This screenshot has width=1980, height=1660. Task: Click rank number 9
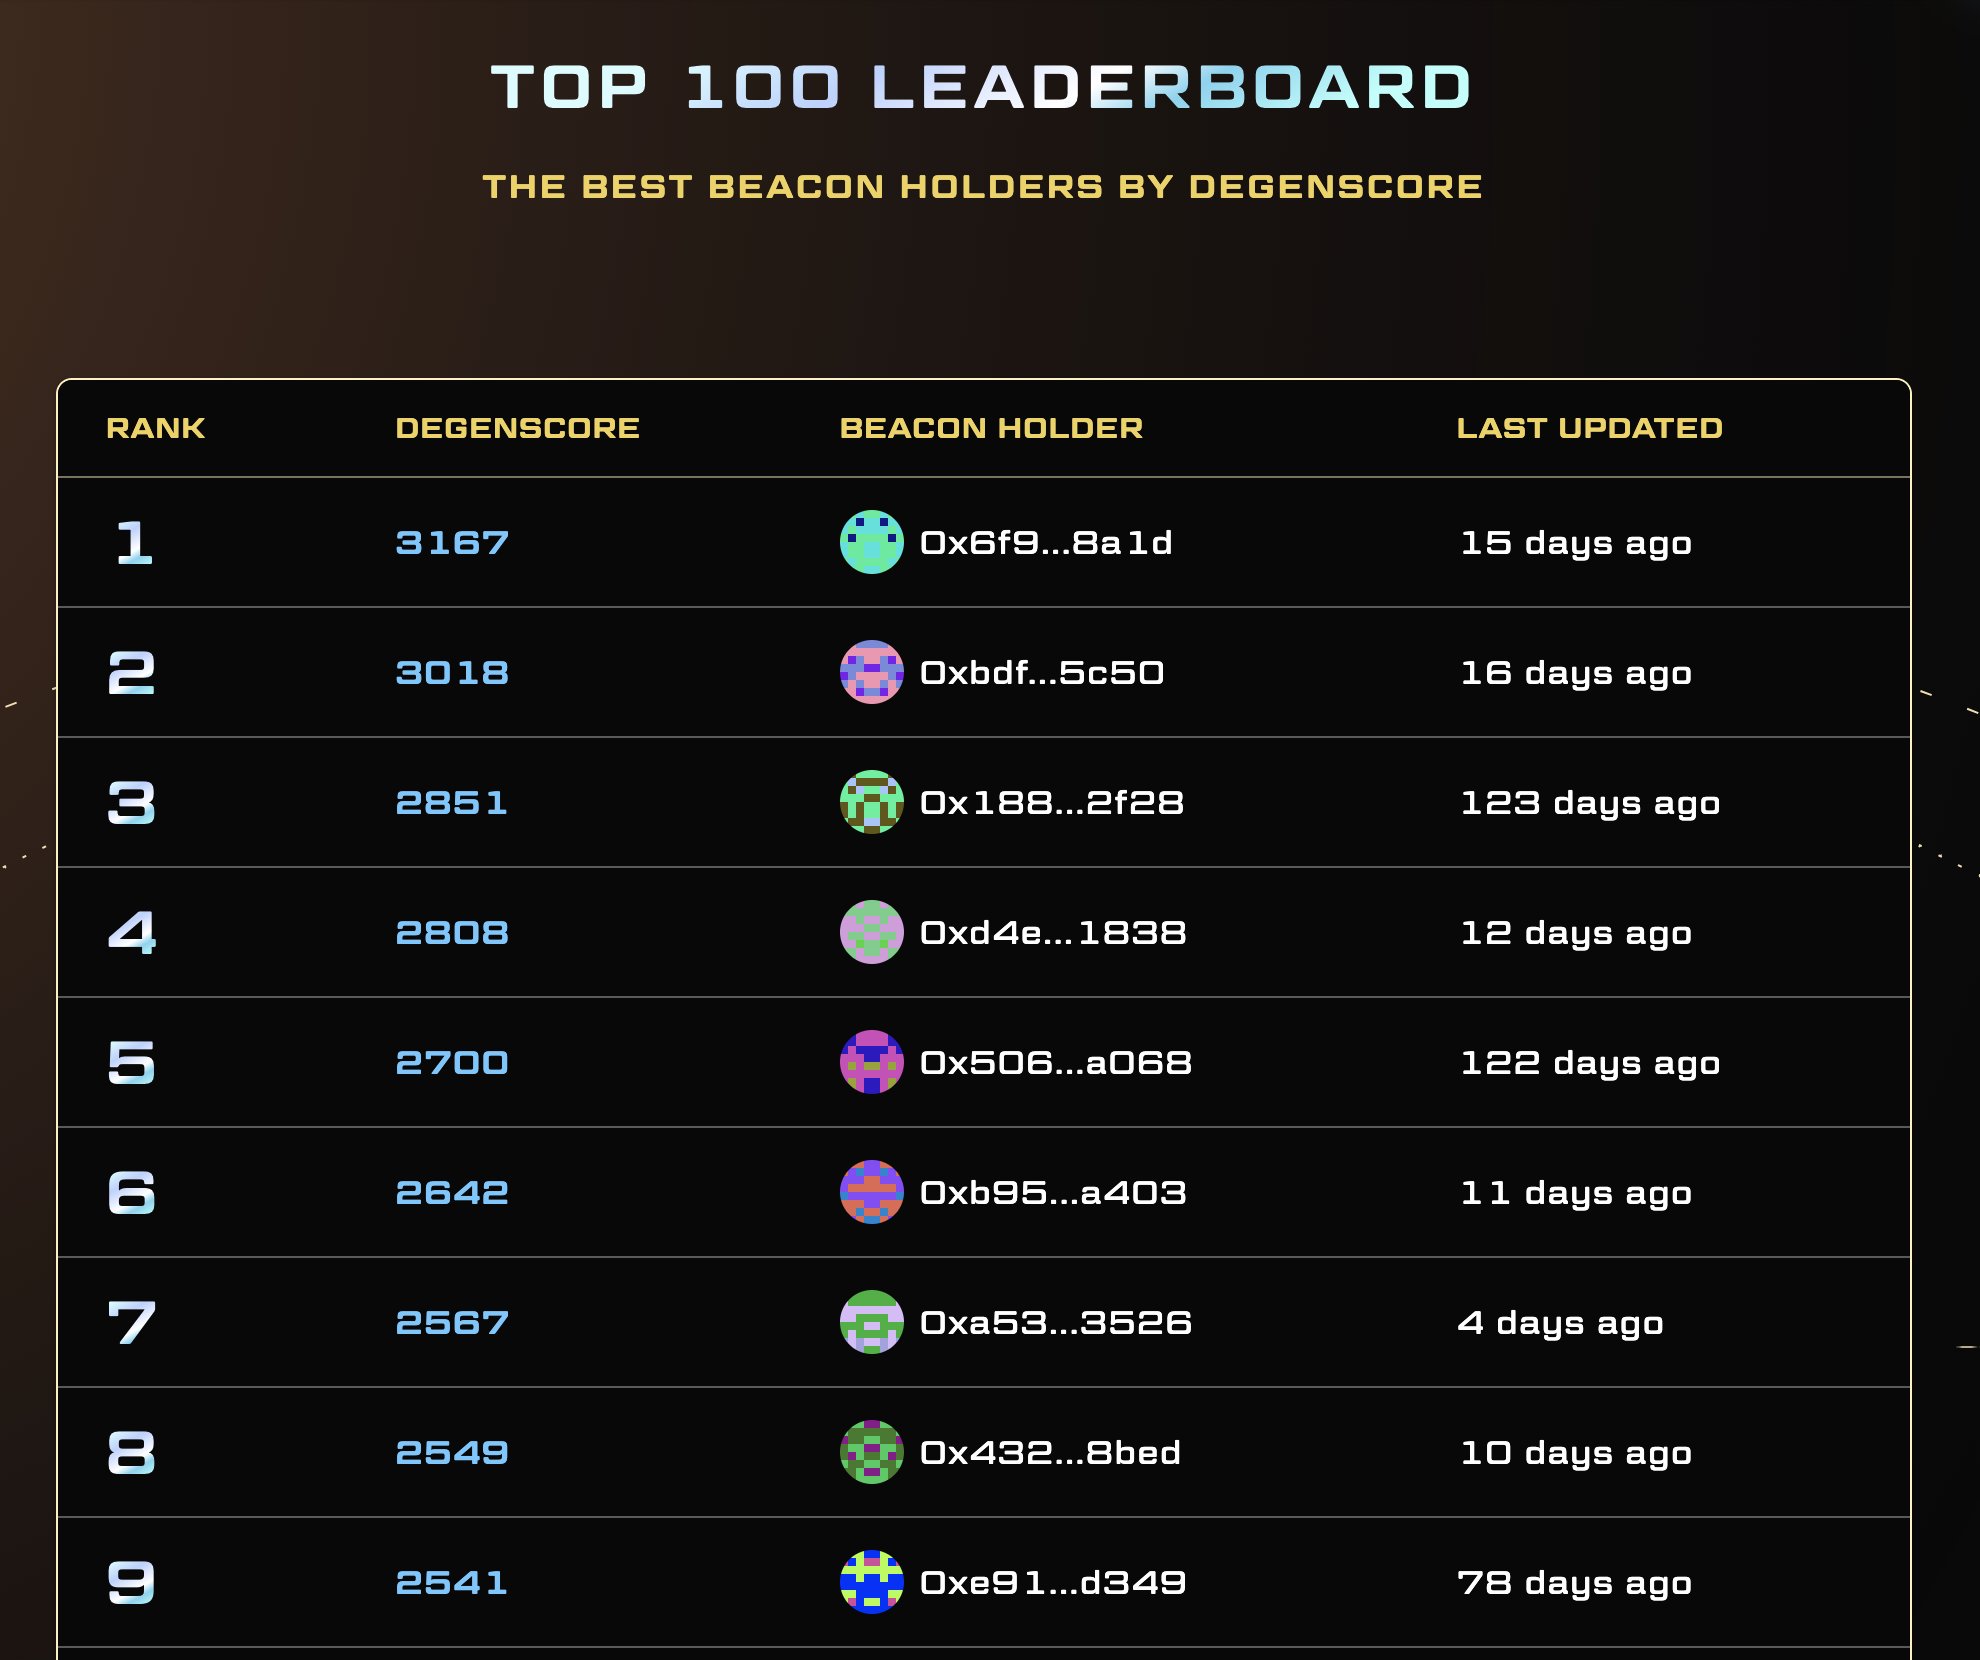click(x=132, y=1583)
